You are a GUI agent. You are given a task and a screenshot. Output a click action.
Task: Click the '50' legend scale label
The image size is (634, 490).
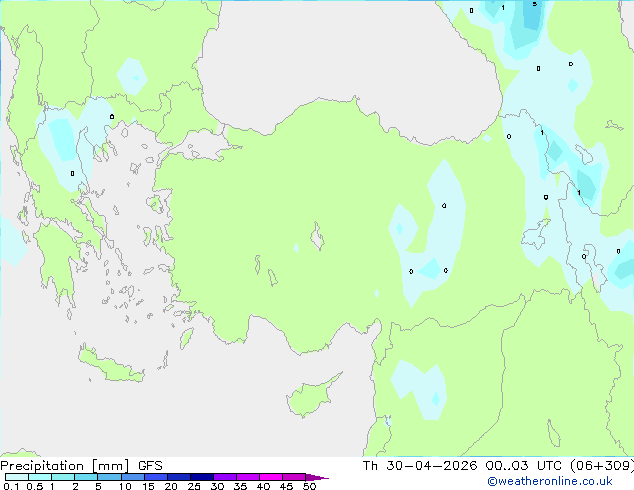point(309,486)
